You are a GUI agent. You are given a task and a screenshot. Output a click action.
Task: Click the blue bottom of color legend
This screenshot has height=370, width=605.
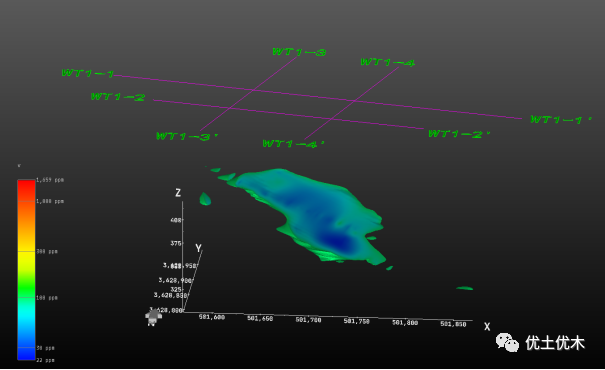26,353
